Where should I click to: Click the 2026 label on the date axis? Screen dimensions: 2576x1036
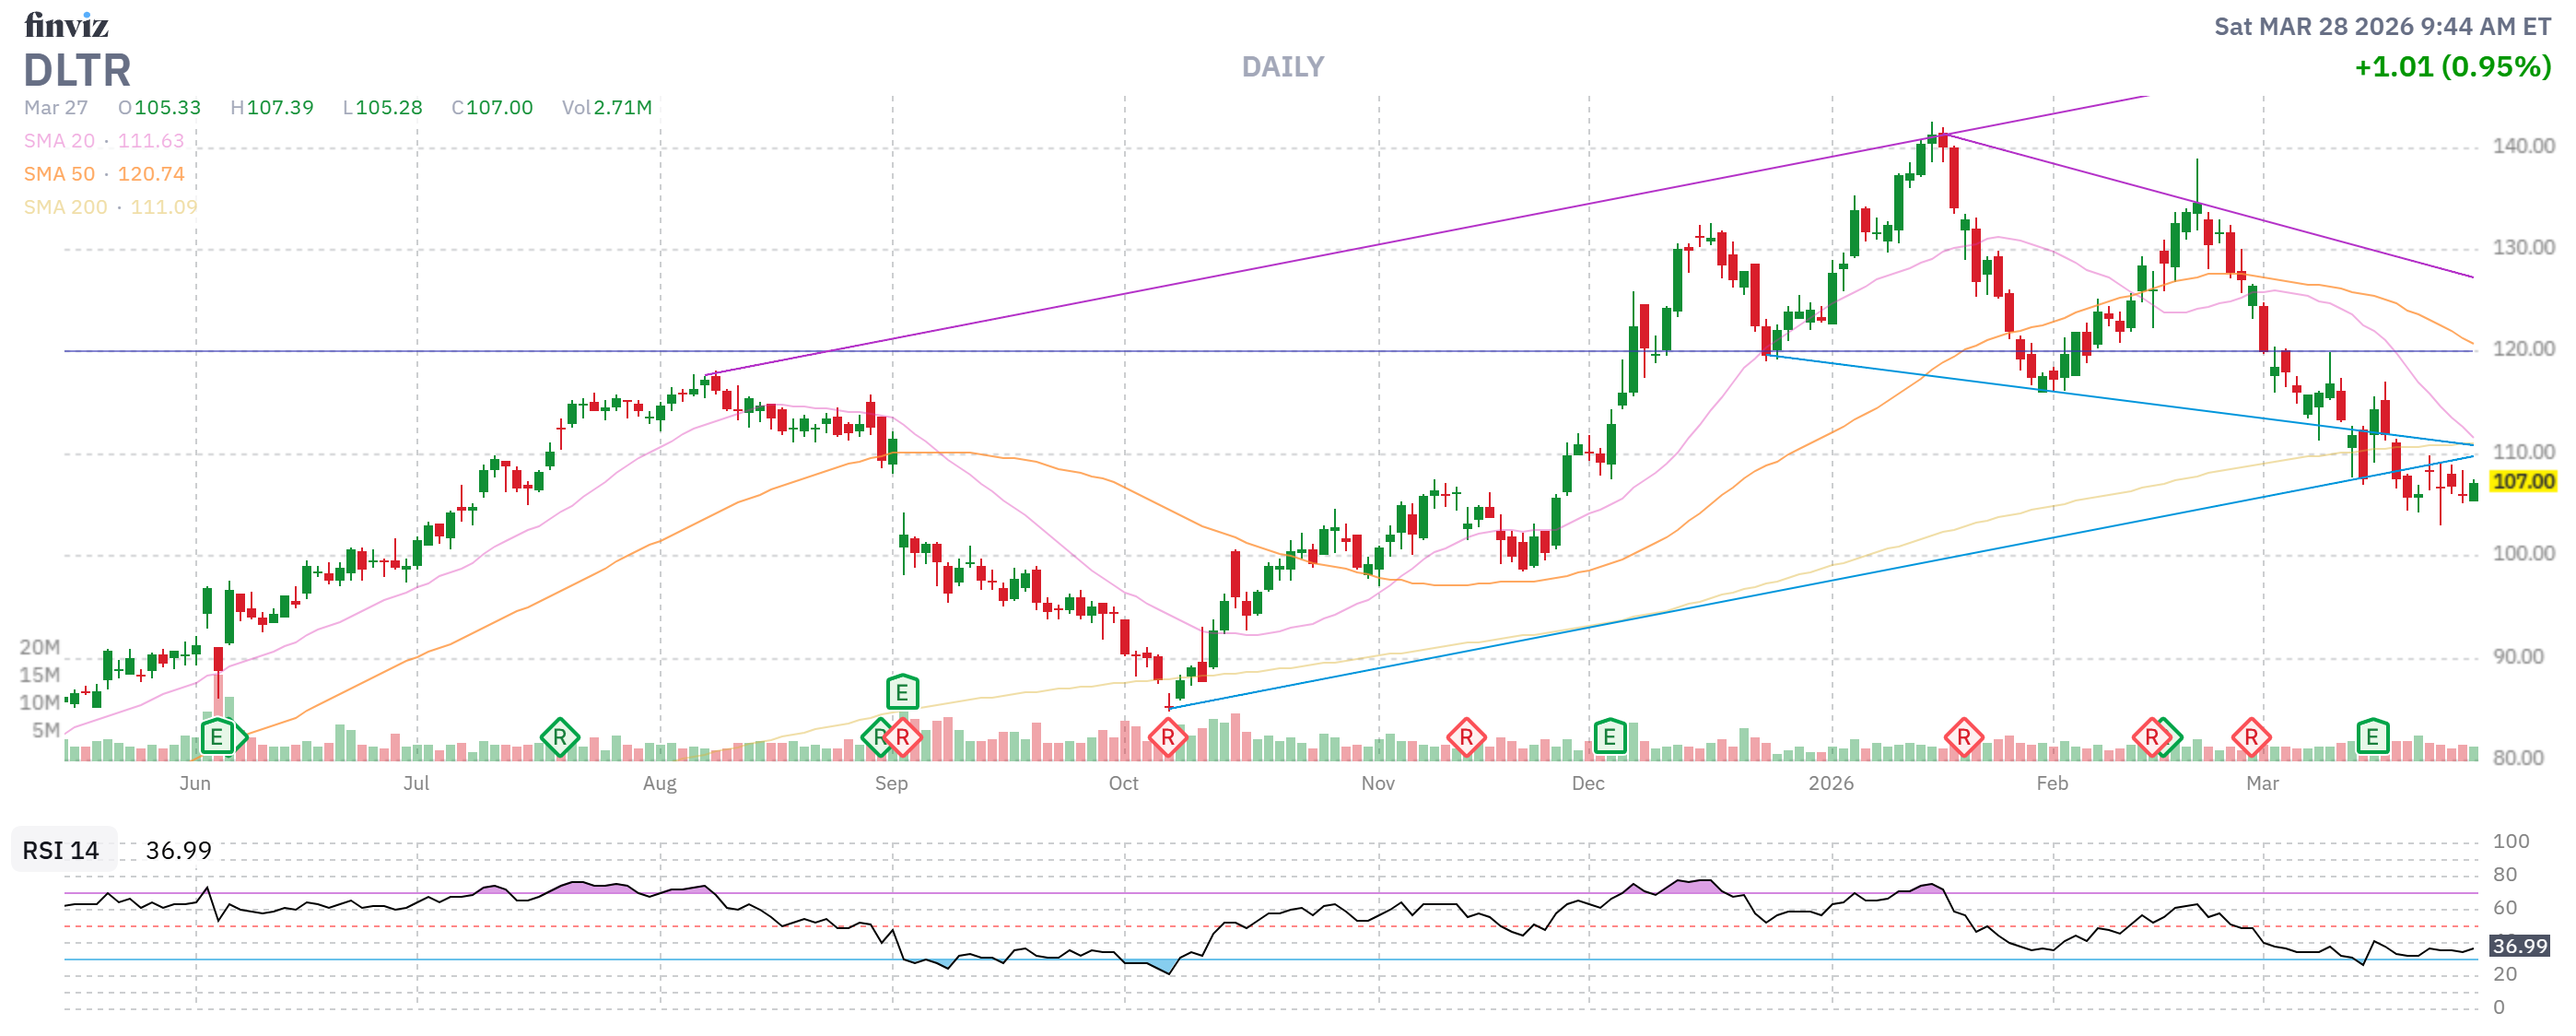point(1831,783)
